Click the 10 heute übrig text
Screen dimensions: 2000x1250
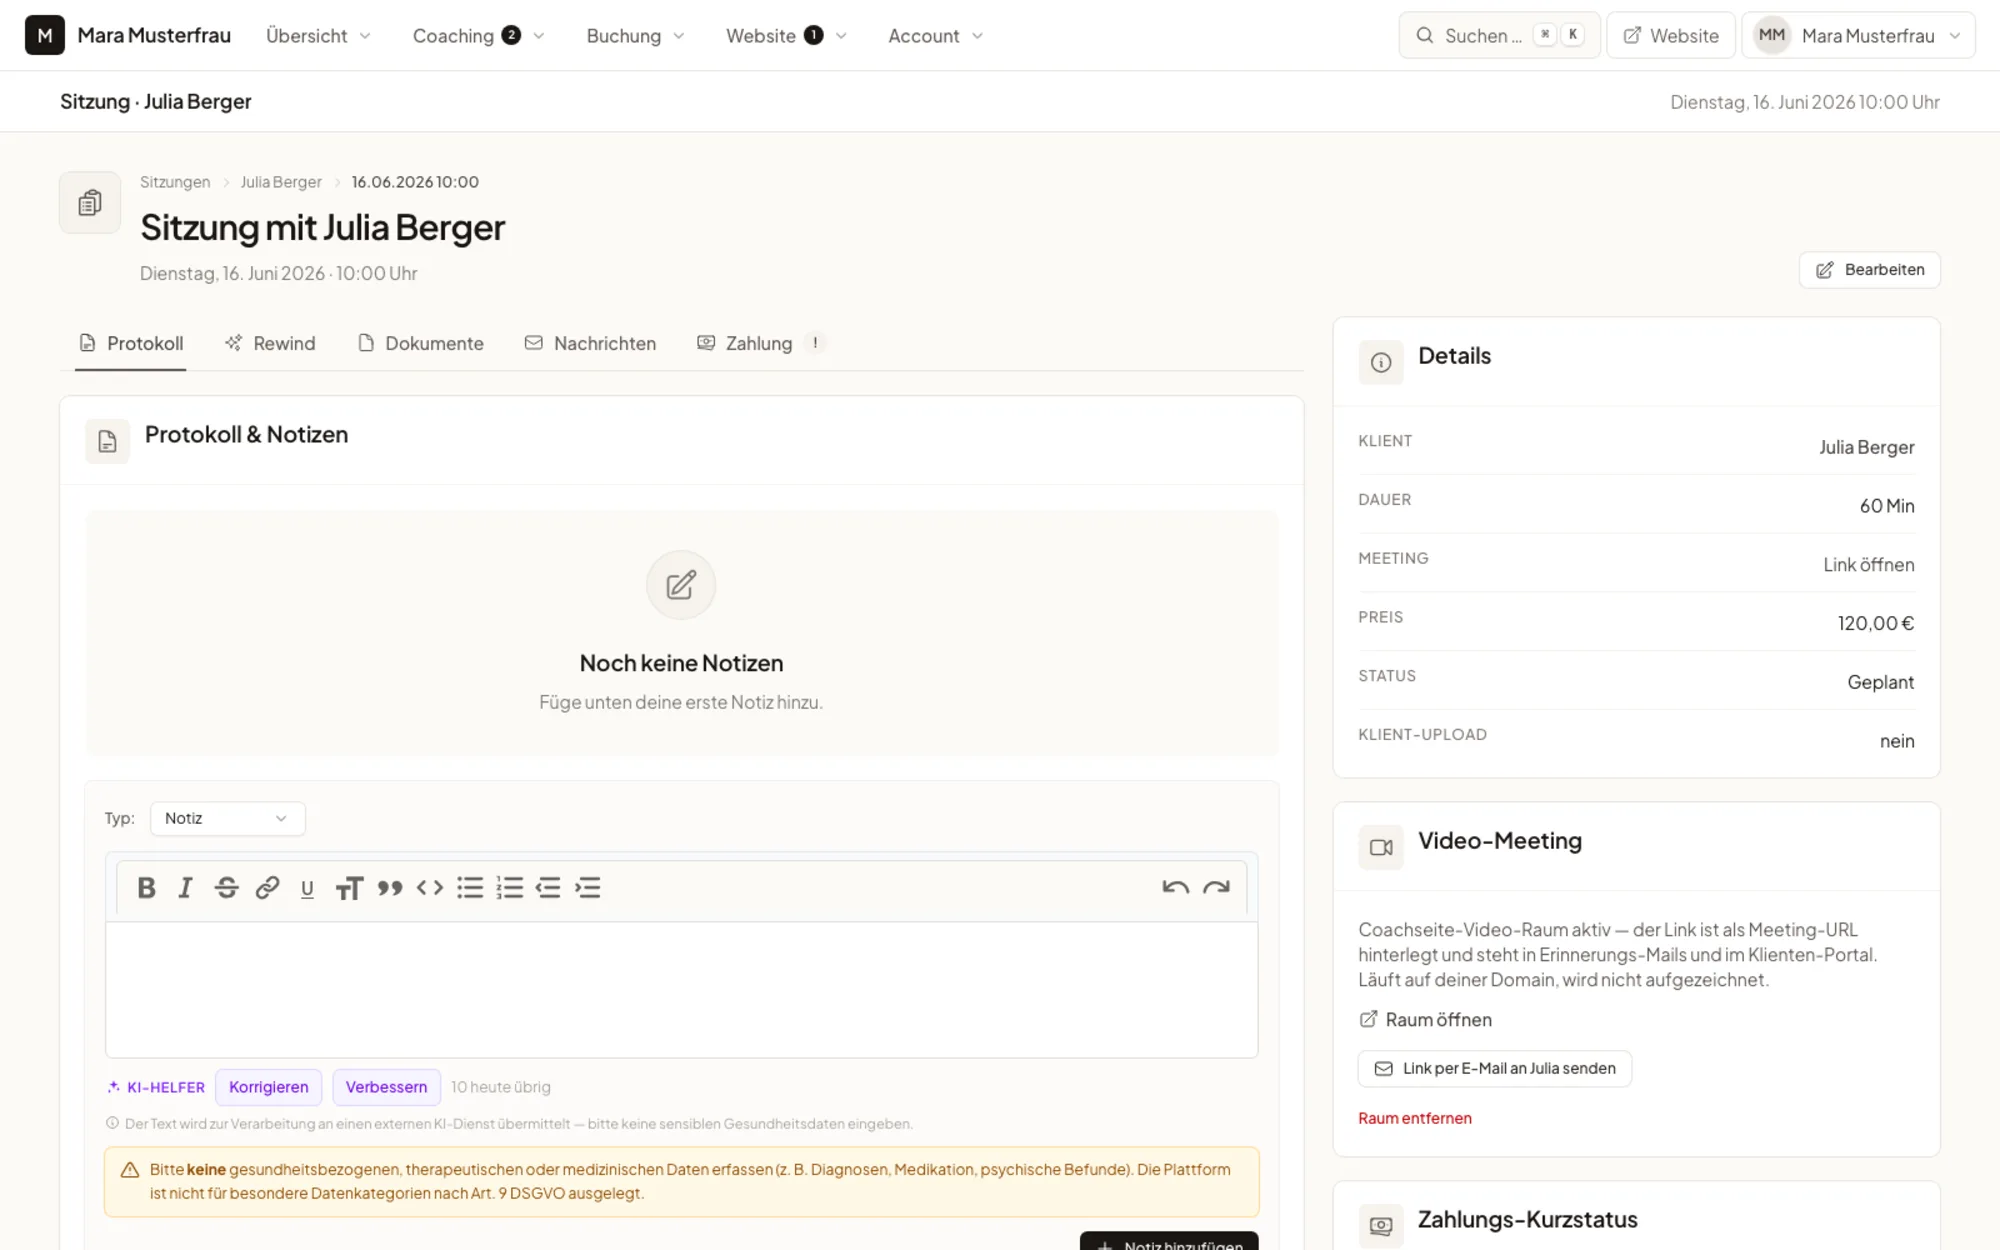click(x=500, y=1087)
